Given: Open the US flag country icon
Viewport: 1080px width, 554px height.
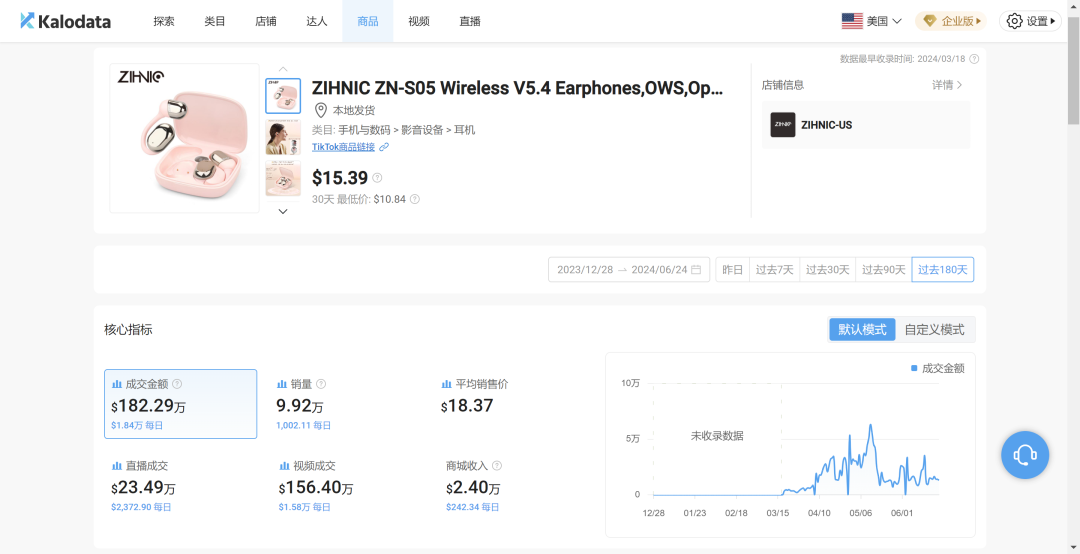Looking at the screenshot, I should (852, 21).
